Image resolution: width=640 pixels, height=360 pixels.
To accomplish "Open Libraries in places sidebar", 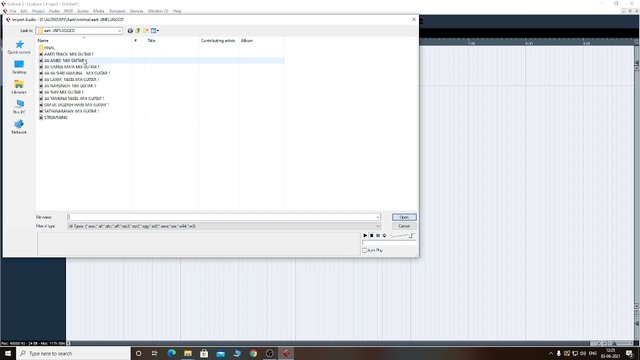I will click(19, 87).
